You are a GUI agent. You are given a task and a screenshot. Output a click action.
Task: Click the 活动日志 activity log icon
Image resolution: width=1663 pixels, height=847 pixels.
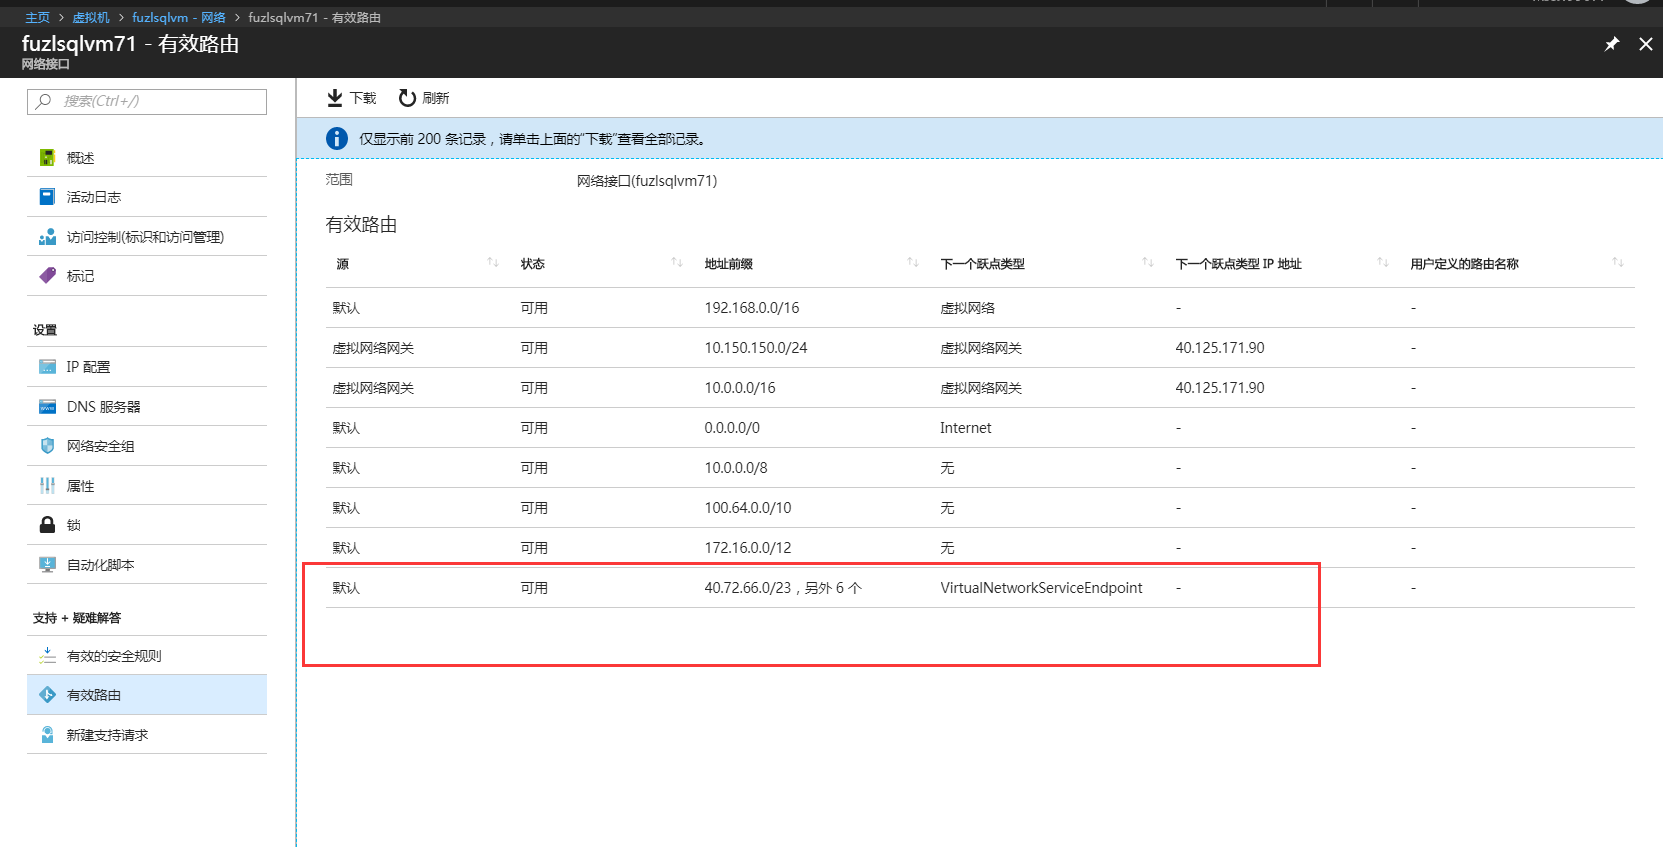pyautogui.click(x=47, y=197)
